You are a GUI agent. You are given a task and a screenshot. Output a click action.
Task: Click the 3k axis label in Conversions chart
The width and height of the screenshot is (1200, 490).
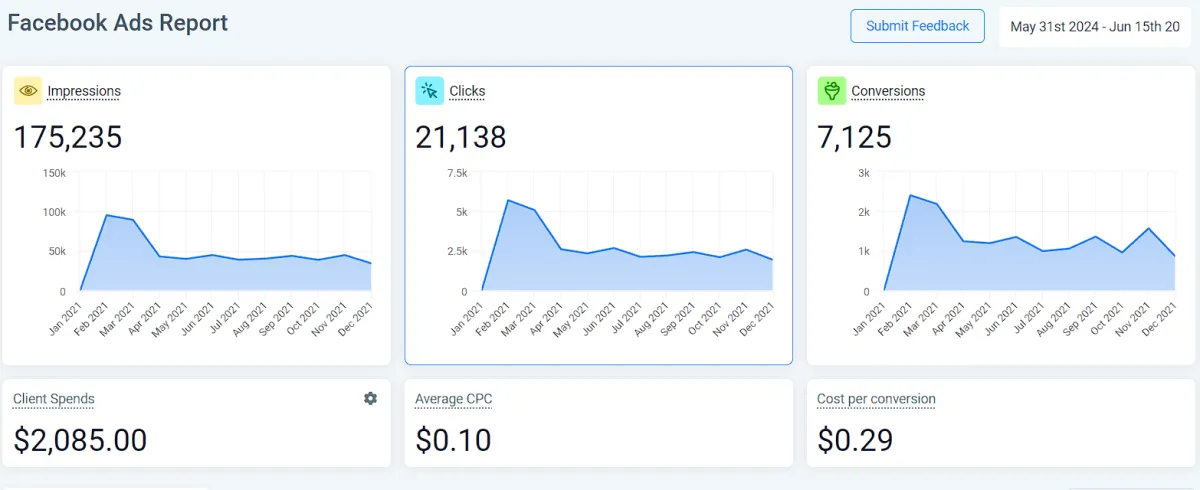(x=863, y=173)
